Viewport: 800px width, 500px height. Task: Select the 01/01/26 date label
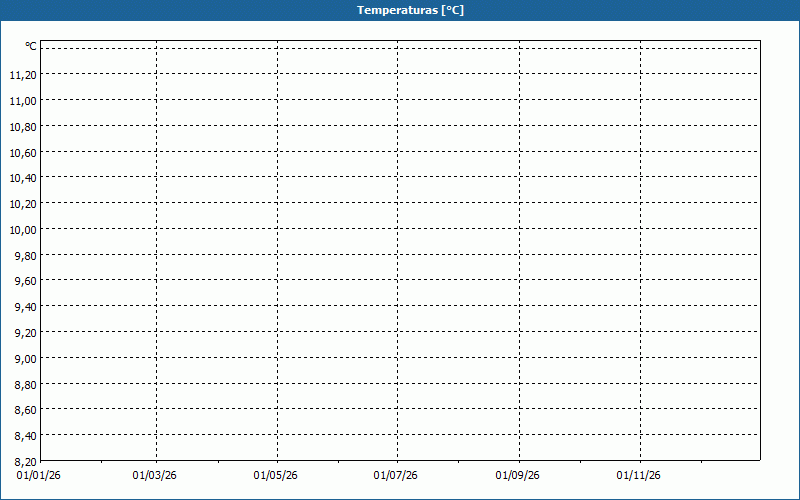pyautogui.click(x=39, y=476)
